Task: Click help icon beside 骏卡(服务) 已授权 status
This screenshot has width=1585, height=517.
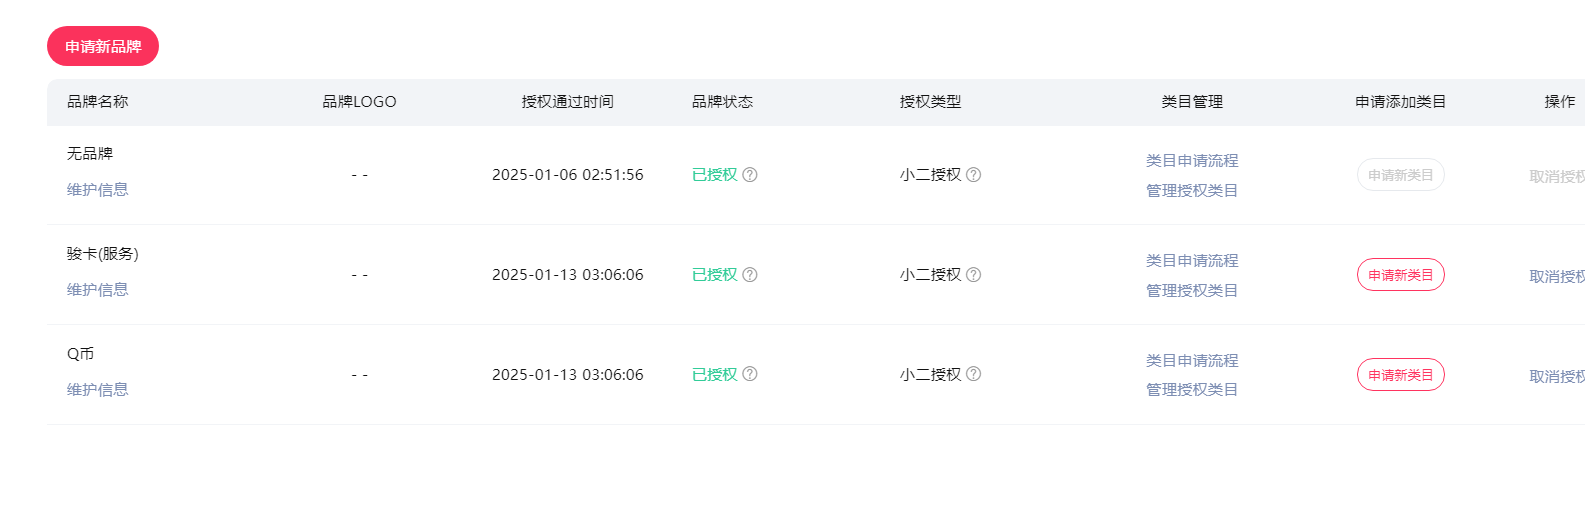Action: (750, 274)
